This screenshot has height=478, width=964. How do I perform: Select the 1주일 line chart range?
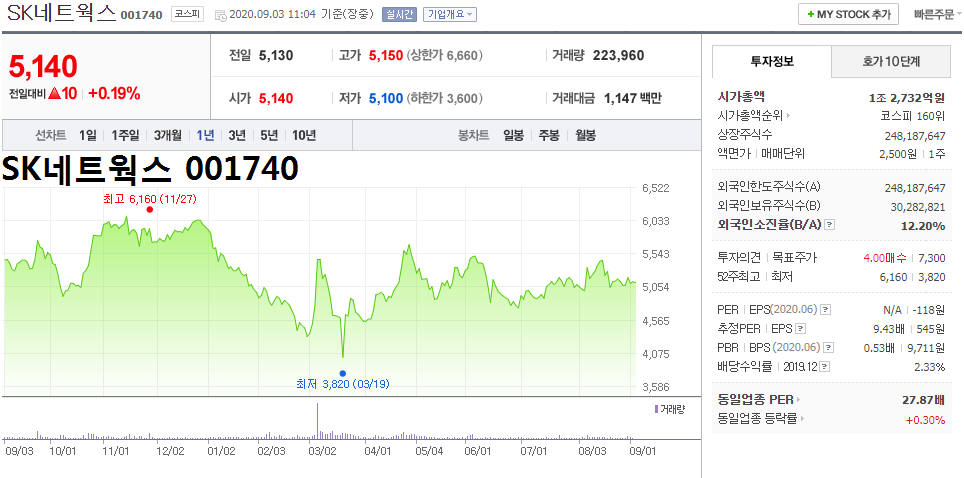pyautogui.click(x=125, y=135)
